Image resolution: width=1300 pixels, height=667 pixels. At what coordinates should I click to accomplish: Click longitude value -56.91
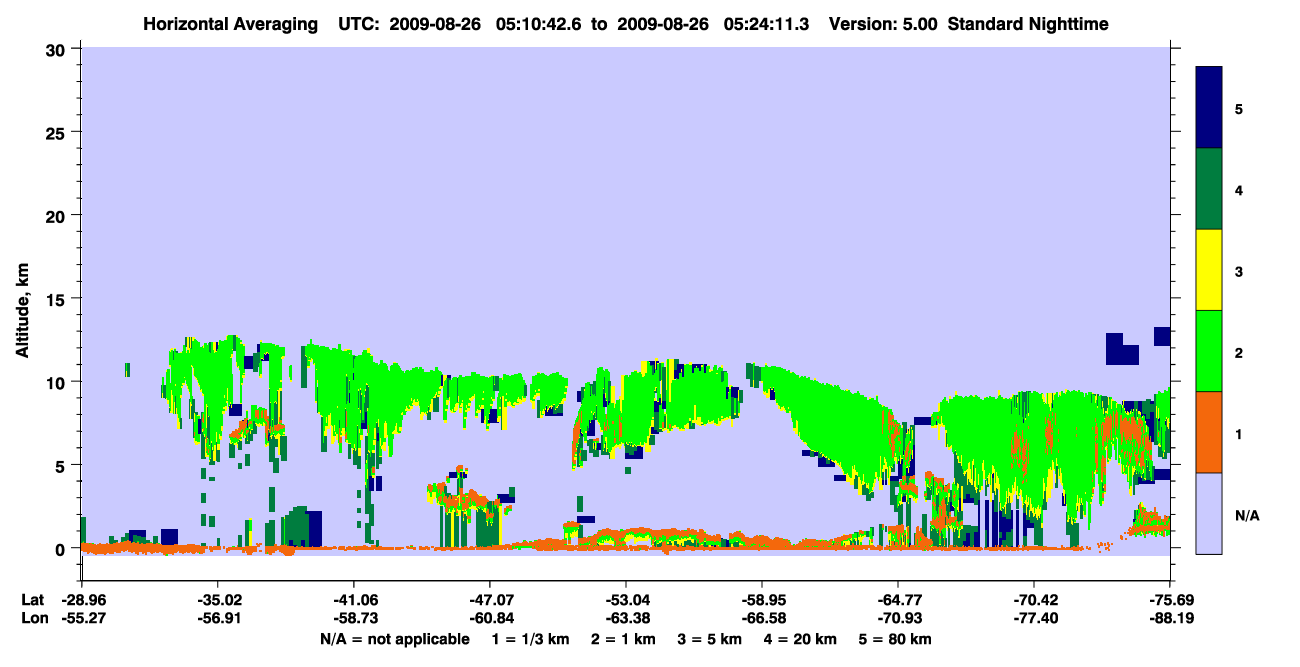[x=217, y=619]
